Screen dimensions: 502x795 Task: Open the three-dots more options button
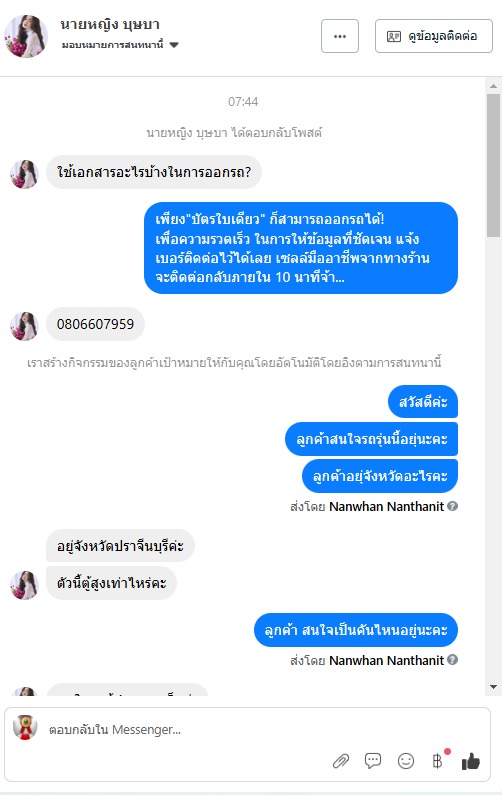pos(340,36)
